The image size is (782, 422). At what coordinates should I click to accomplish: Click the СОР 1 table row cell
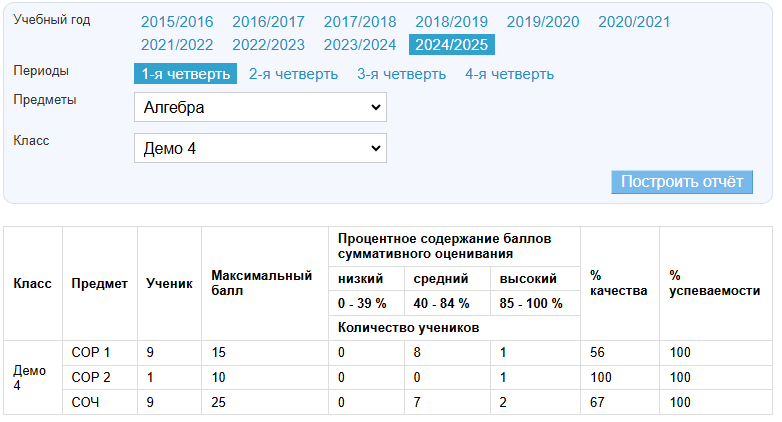tap(91, 353)
